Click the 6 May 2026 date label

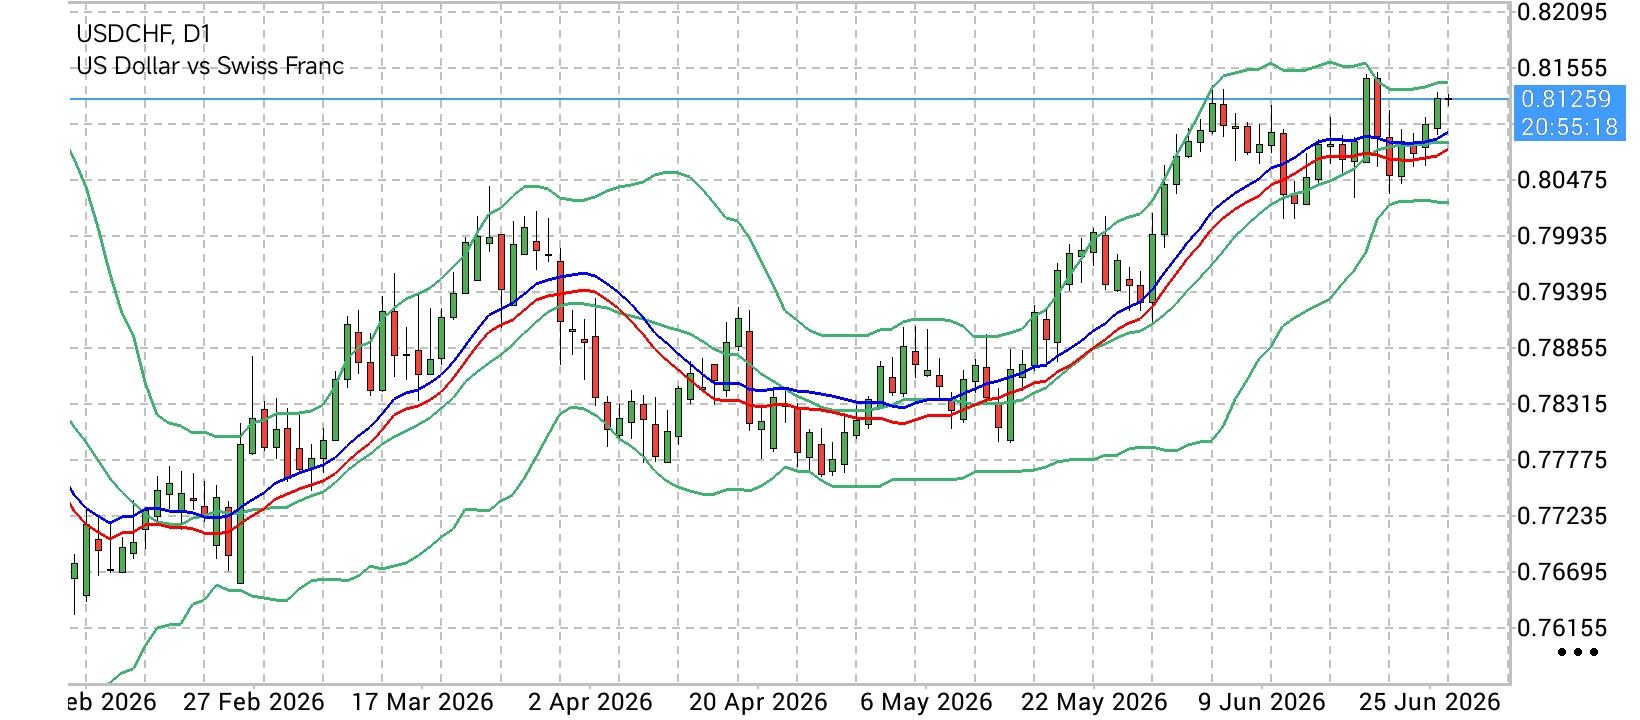coord(926,702)
